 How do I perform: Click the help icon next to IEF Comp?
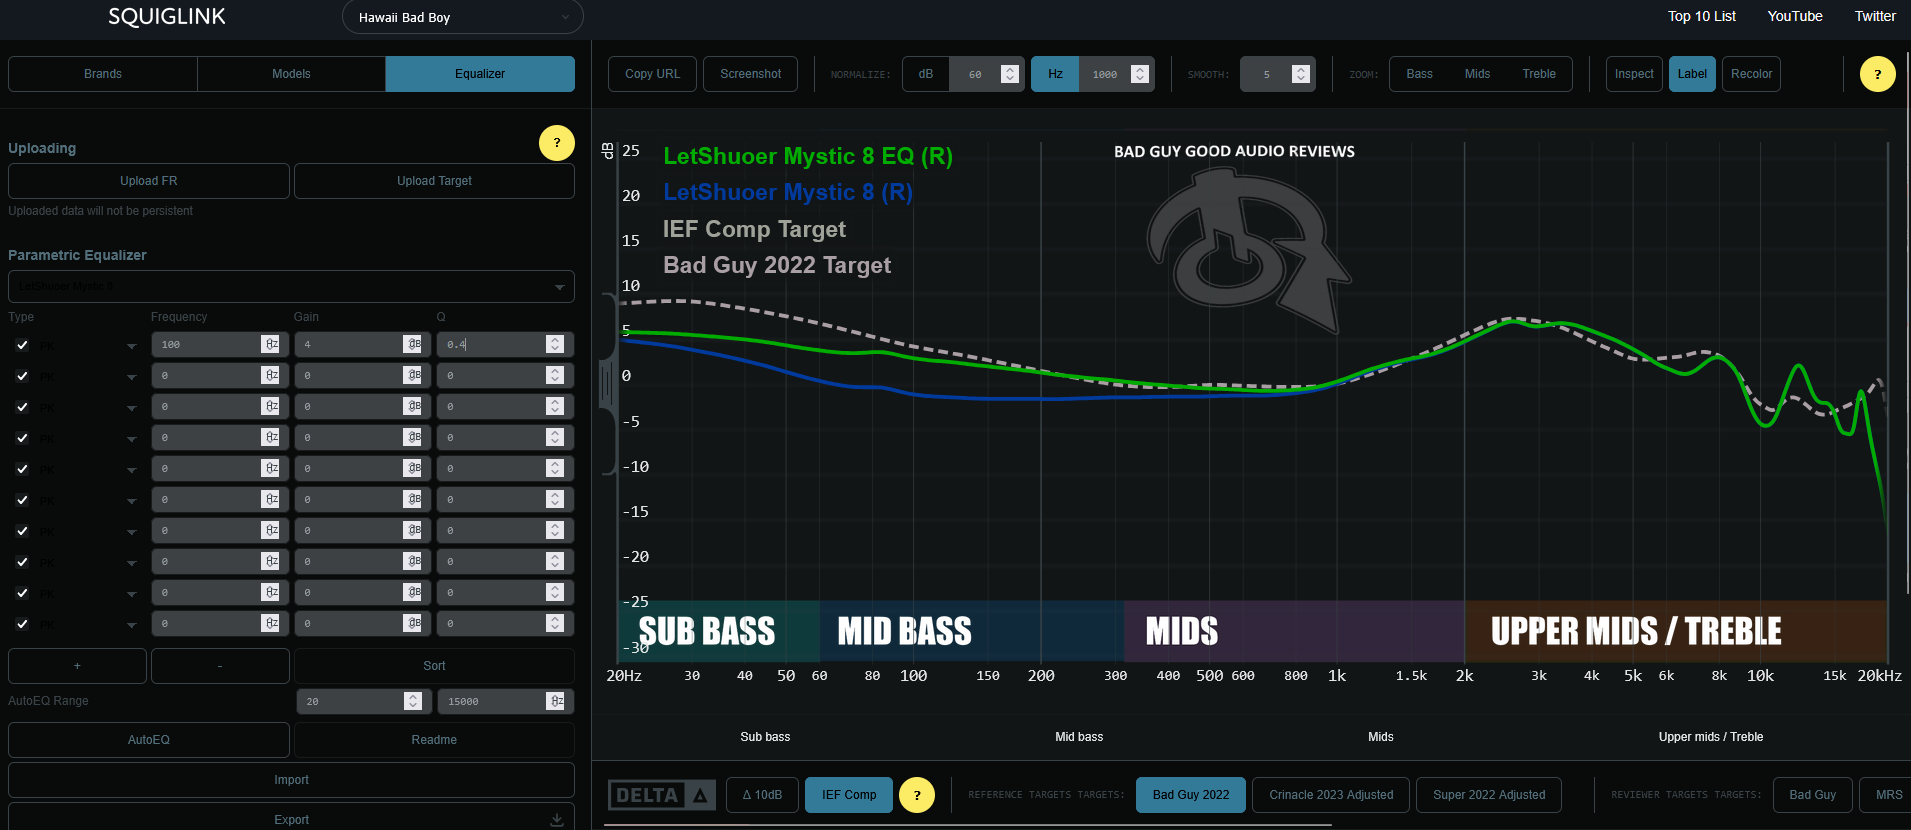[x=916, y=795]
